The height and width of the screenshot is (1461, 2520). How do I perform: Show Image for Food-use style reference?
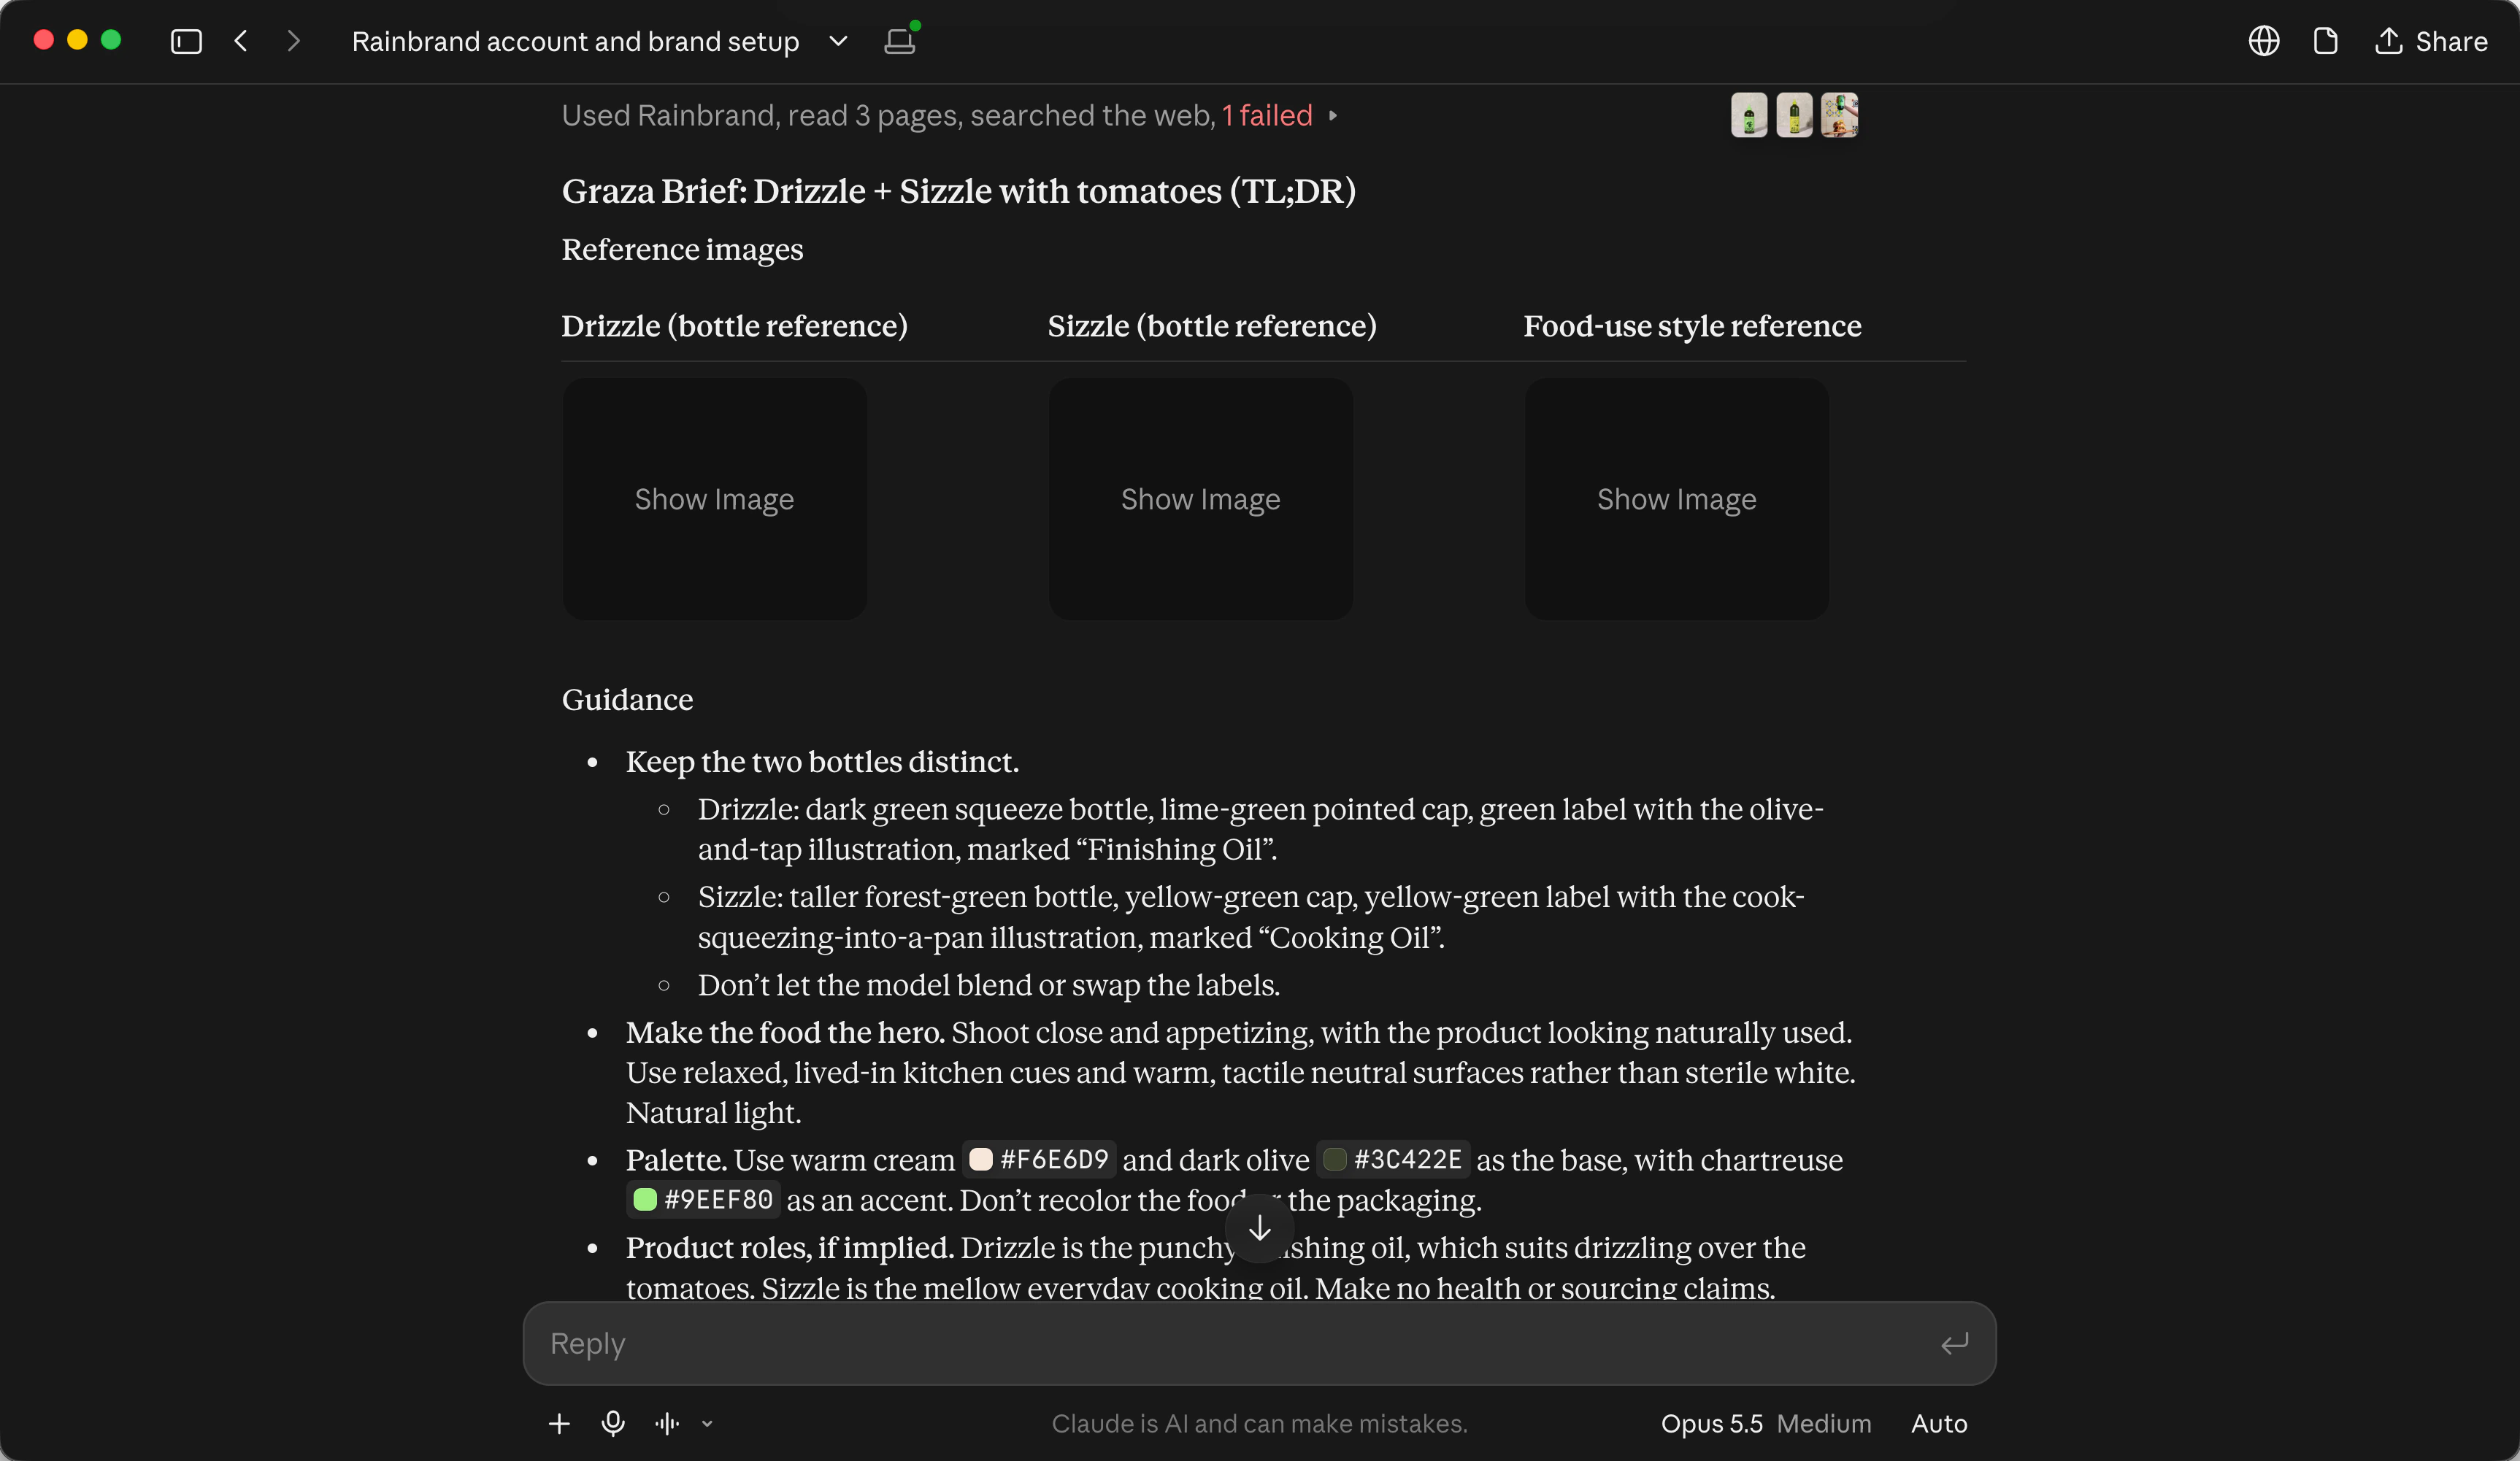(1676, 499)
